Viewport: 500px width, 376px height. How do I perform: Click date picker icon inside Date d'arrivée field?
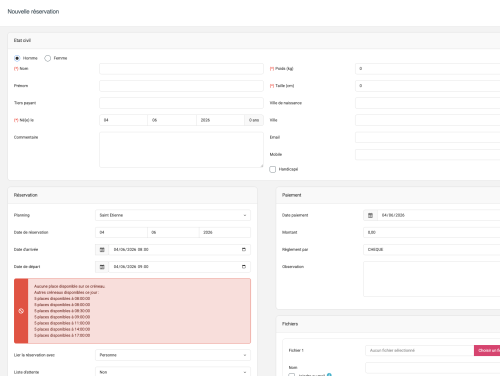(244, 250)
